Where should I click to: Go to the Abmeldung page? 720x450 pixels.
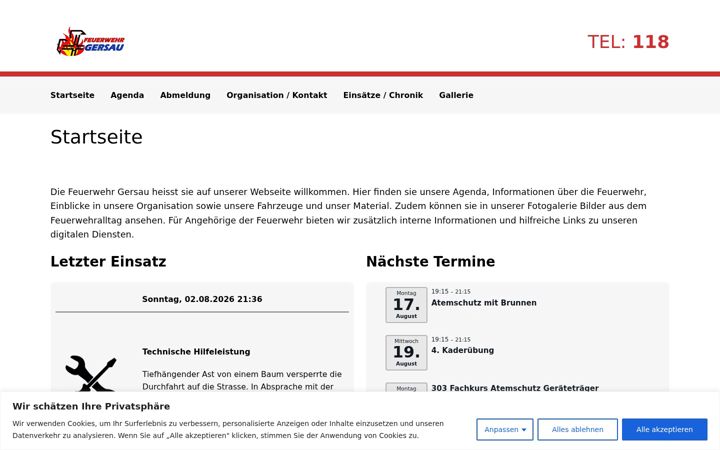tap(185, 95)
